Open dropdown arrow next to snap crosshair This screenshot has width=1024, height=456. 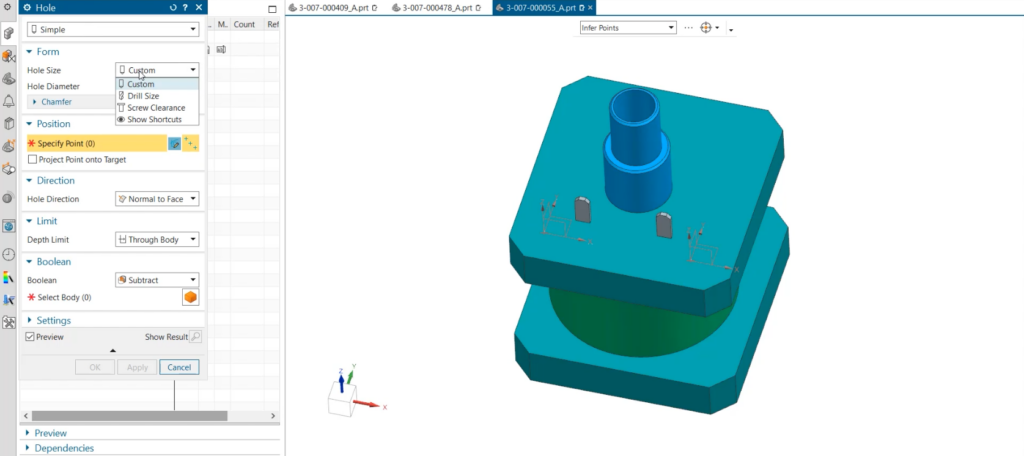pos(717,28)
